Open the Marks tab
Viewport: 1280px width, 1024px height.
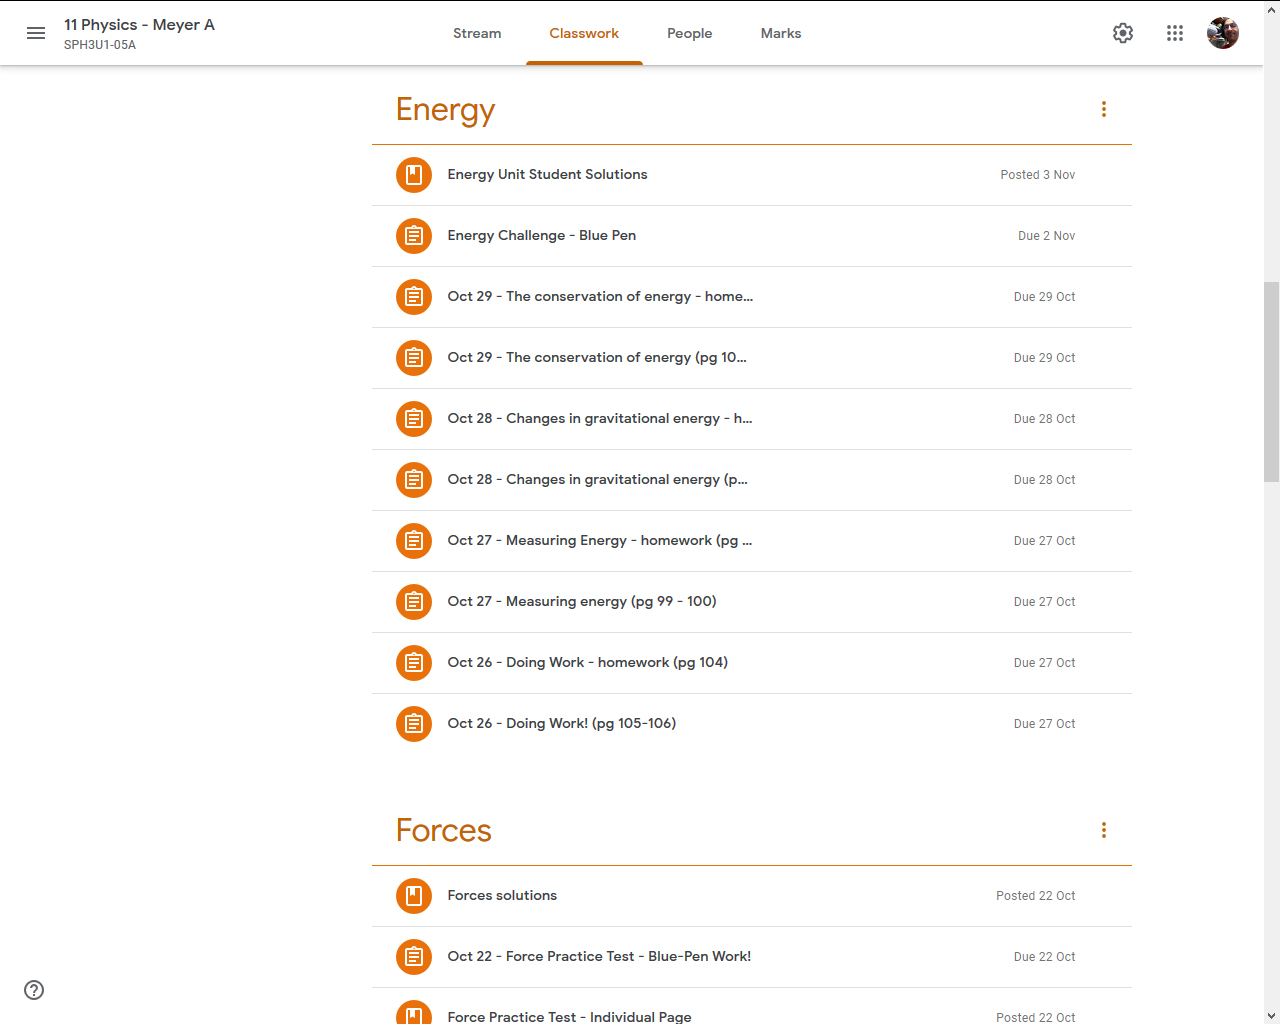[781, 33]
